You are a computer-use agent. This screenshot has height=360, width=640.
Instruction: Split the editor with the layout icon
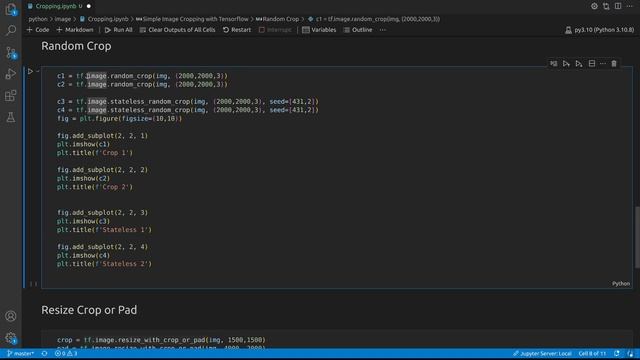(x=618, y=6)
